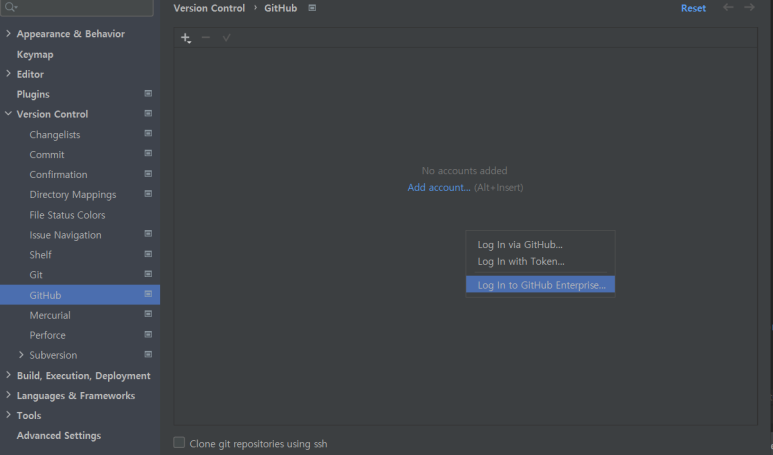
Task: Click project icon next to Shelf
Action: pos(148,254)
